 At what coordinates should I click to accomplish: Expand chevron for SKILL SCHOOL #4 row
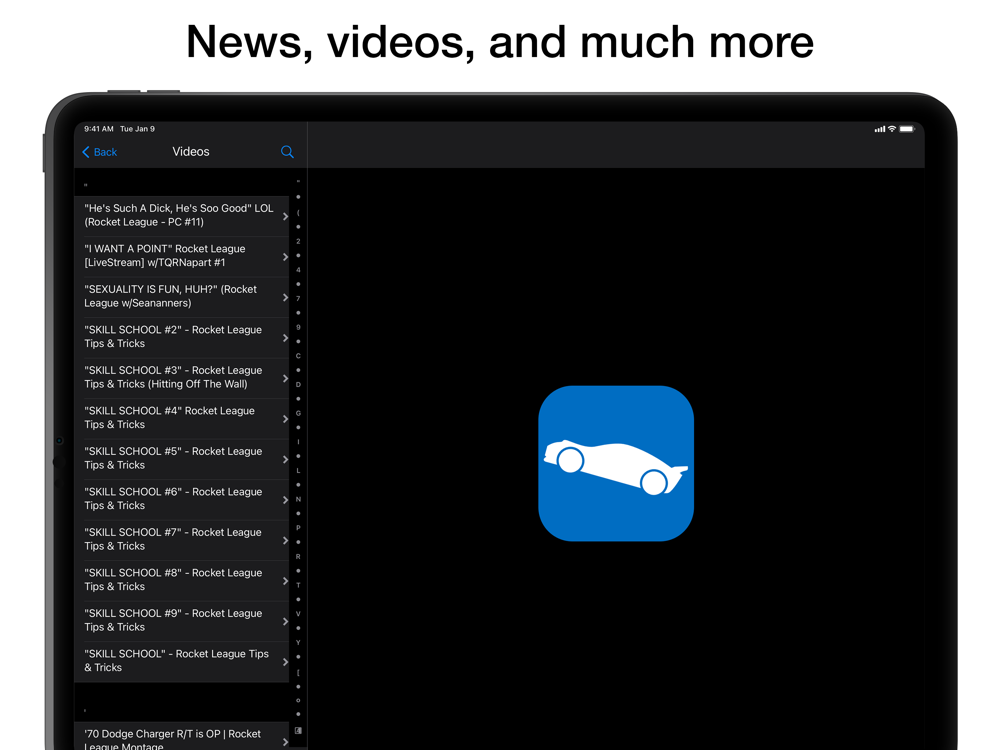pos(285,419)
